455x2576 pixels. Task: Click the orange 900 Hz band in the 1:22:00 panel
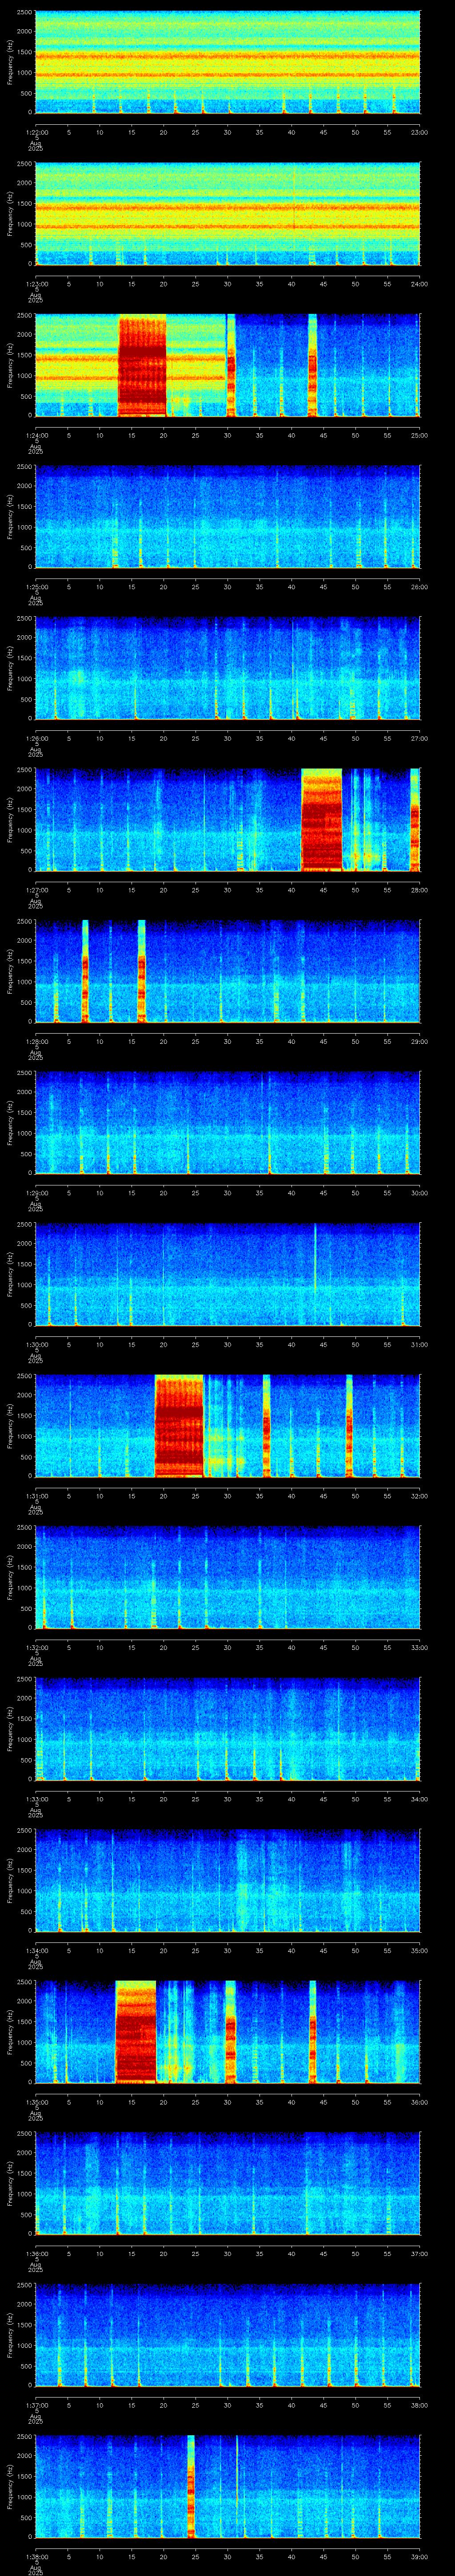tap(228, 75)
